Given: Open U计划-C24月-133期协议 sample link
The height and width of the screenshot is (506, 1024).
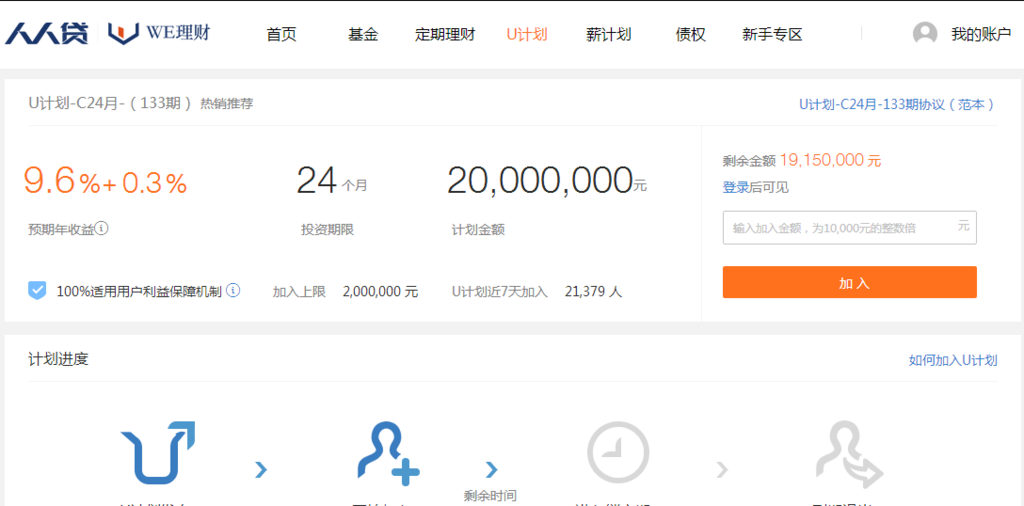Looking at the screenshot, I should click(898, 104).
